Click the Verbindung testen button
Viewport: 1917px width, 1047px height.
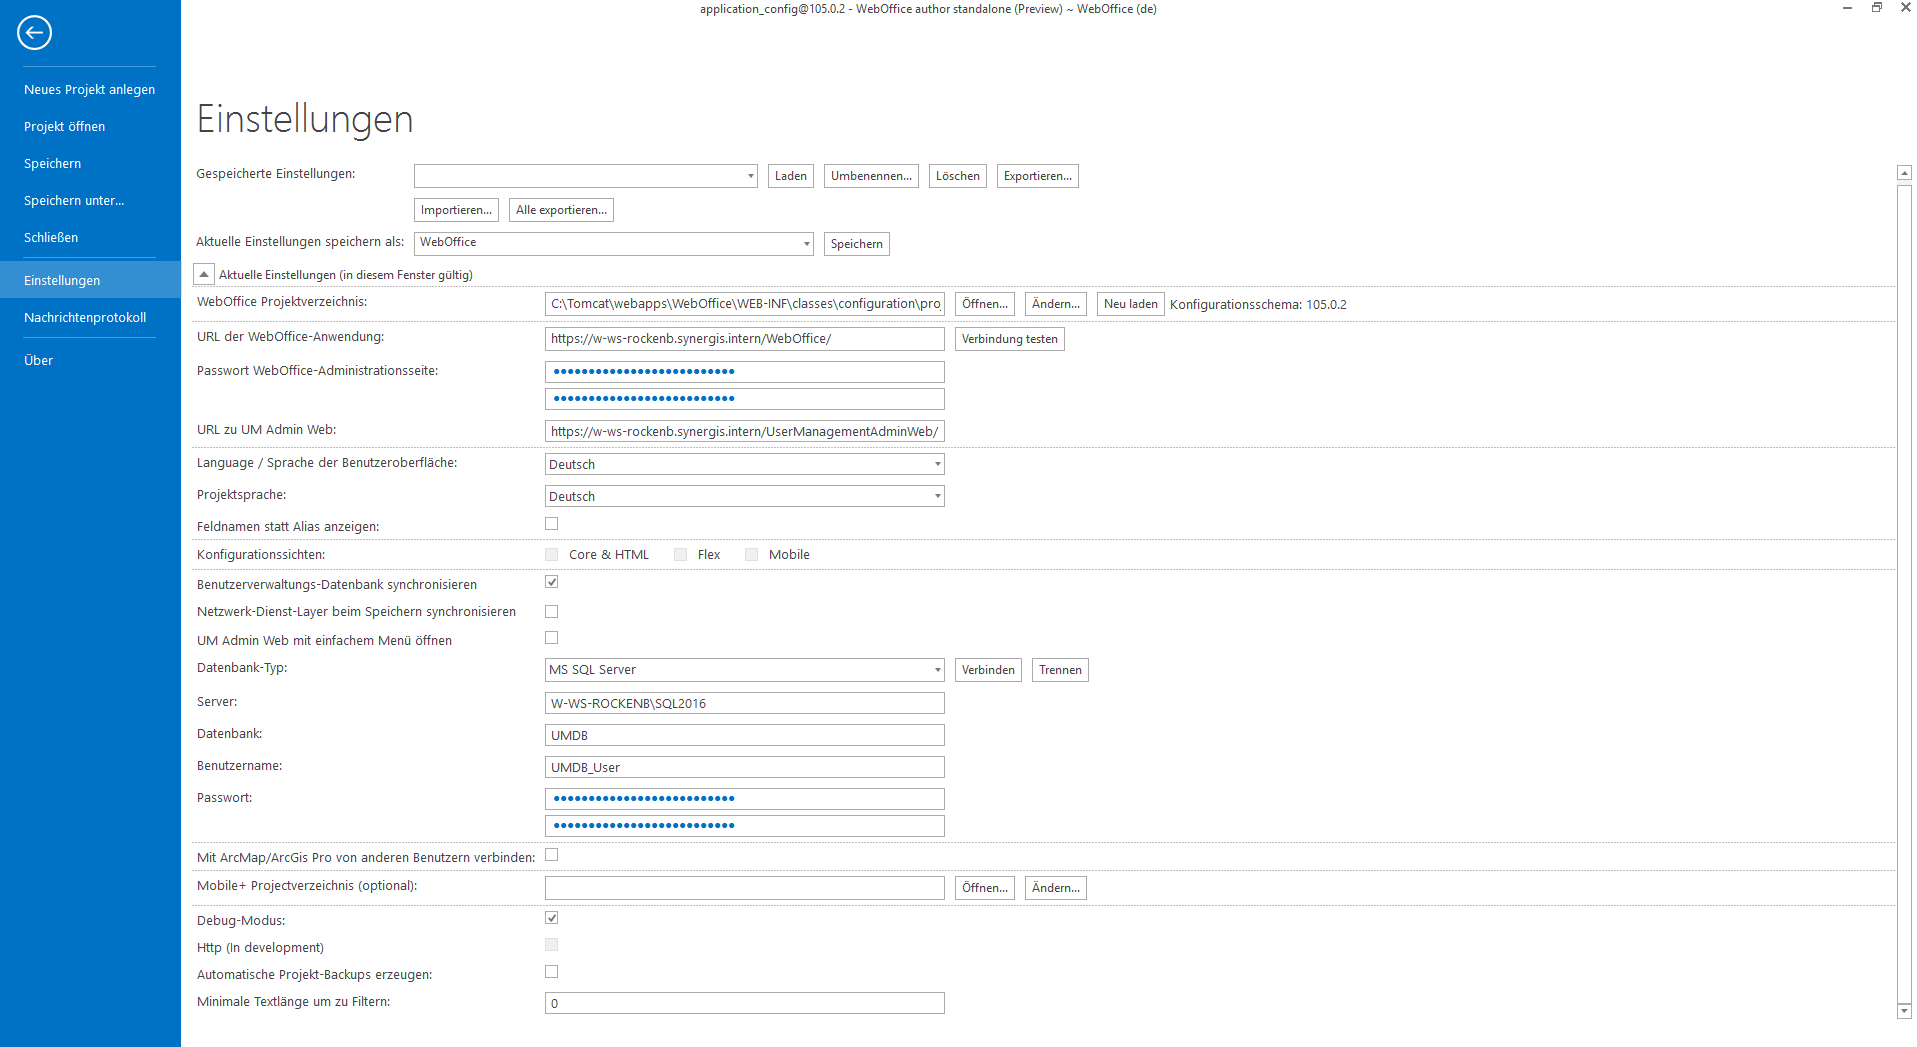[1009, 338]
